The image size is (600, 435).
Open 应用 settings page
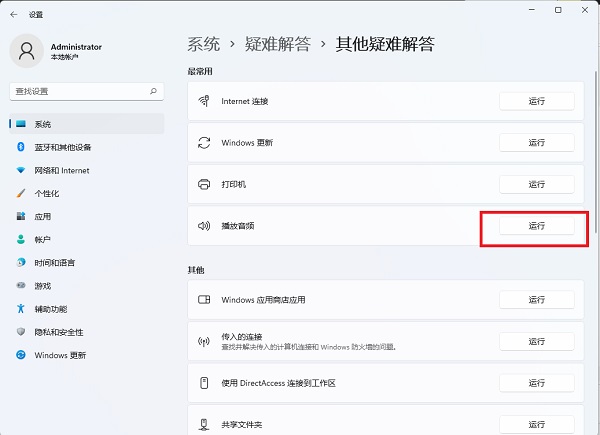(x=42, y=216)
